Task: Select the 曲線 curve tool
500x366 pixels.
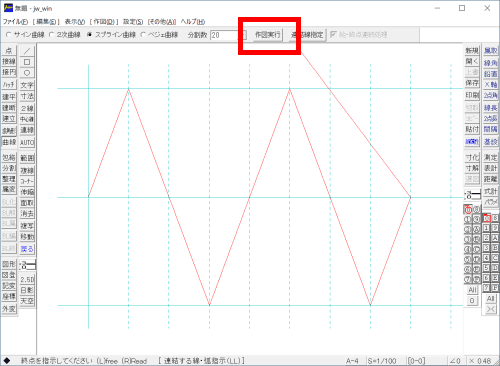Action: click(x=9, y=142)
